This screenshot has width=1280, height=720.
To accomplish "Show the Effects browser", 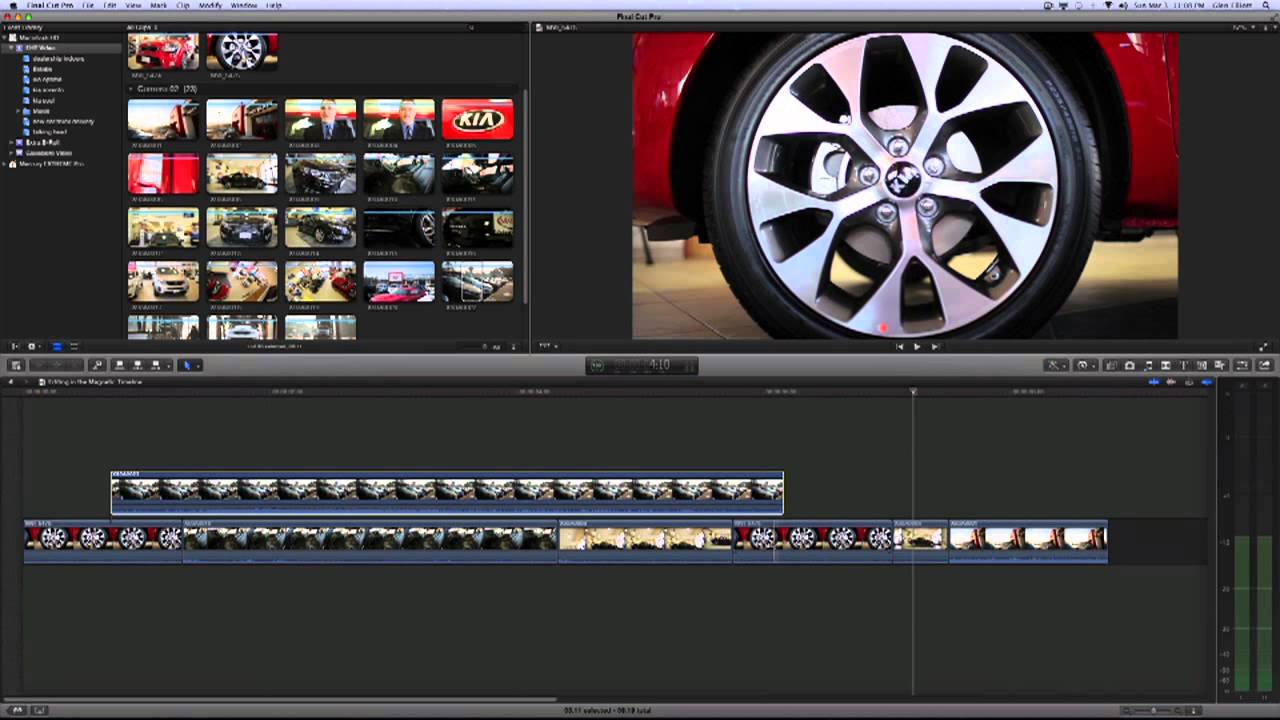I will [1111, 366].
